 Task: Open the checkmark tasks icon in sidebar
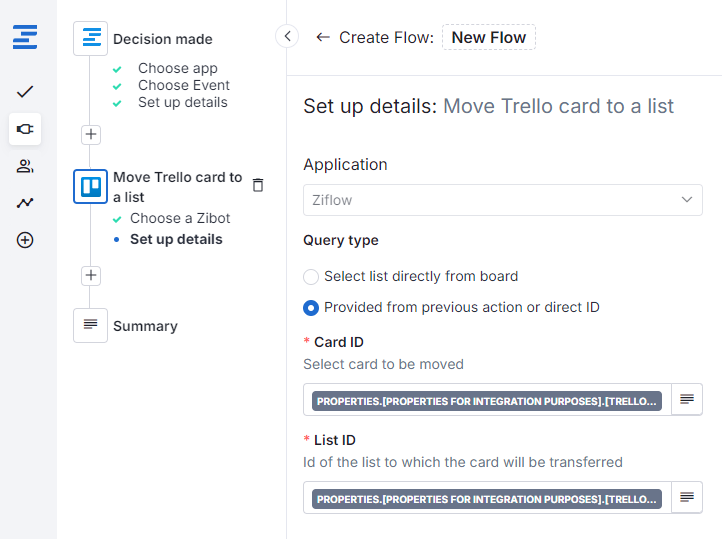(25, 92)
